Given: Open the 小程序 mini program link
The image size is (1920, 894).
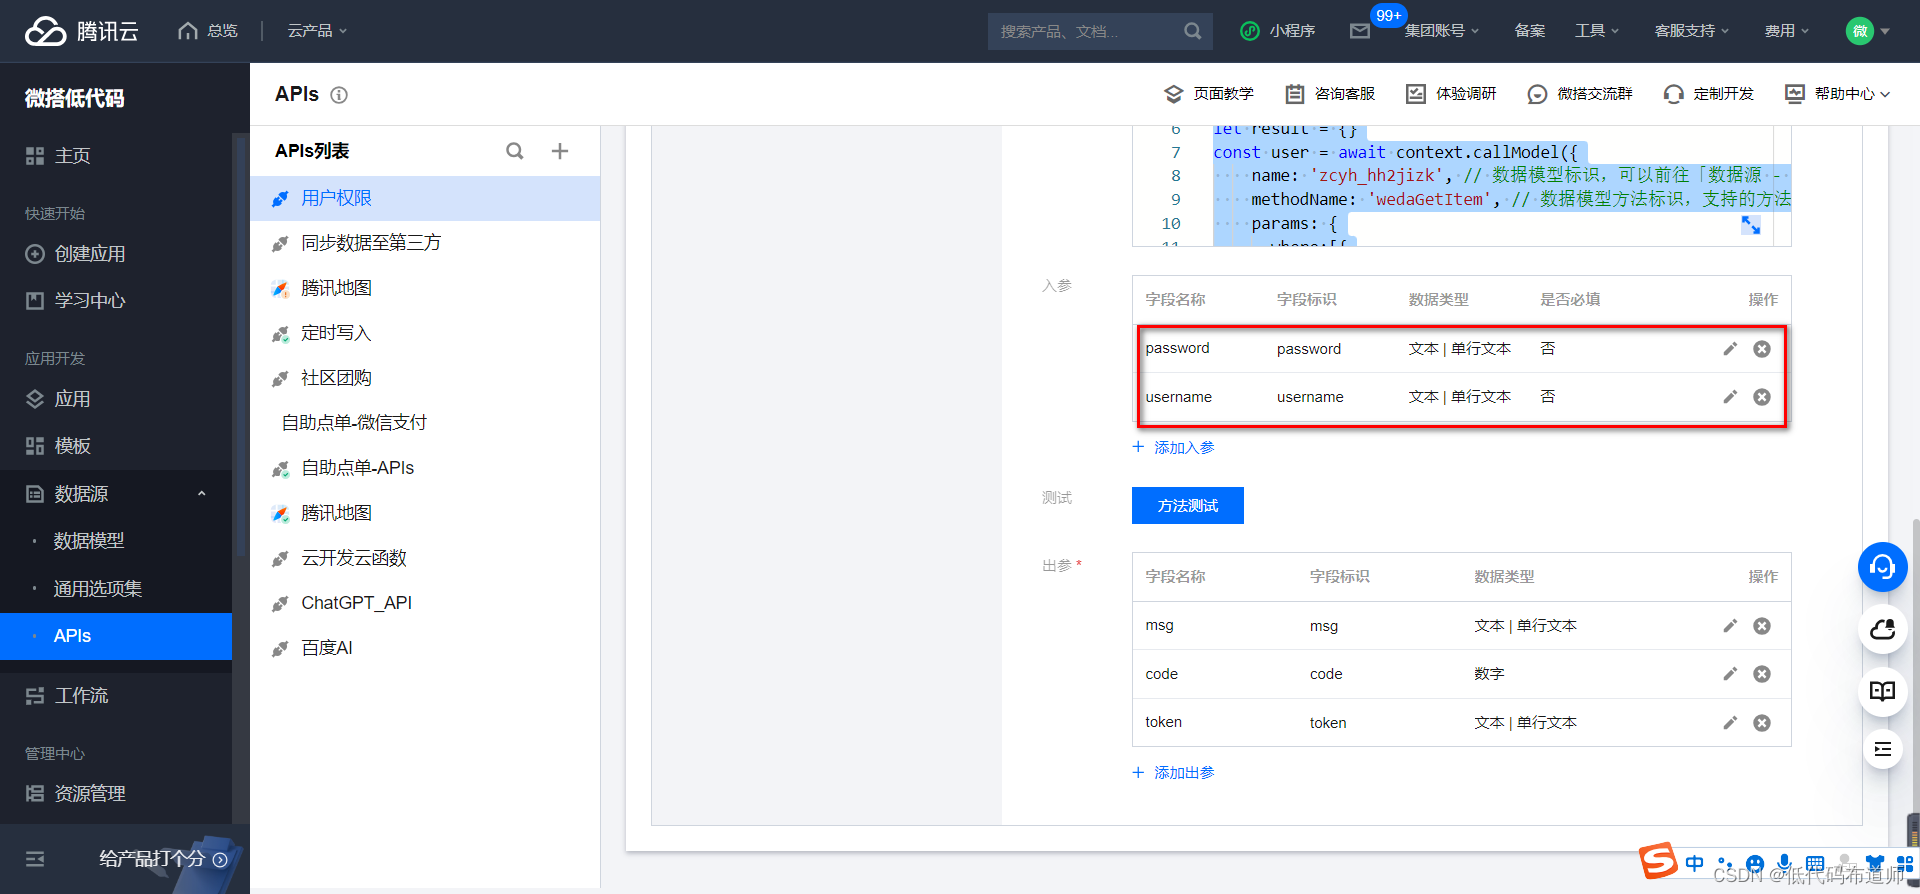Looking at the screenshot, I should pyautogui.click(x=1278, y=31).
